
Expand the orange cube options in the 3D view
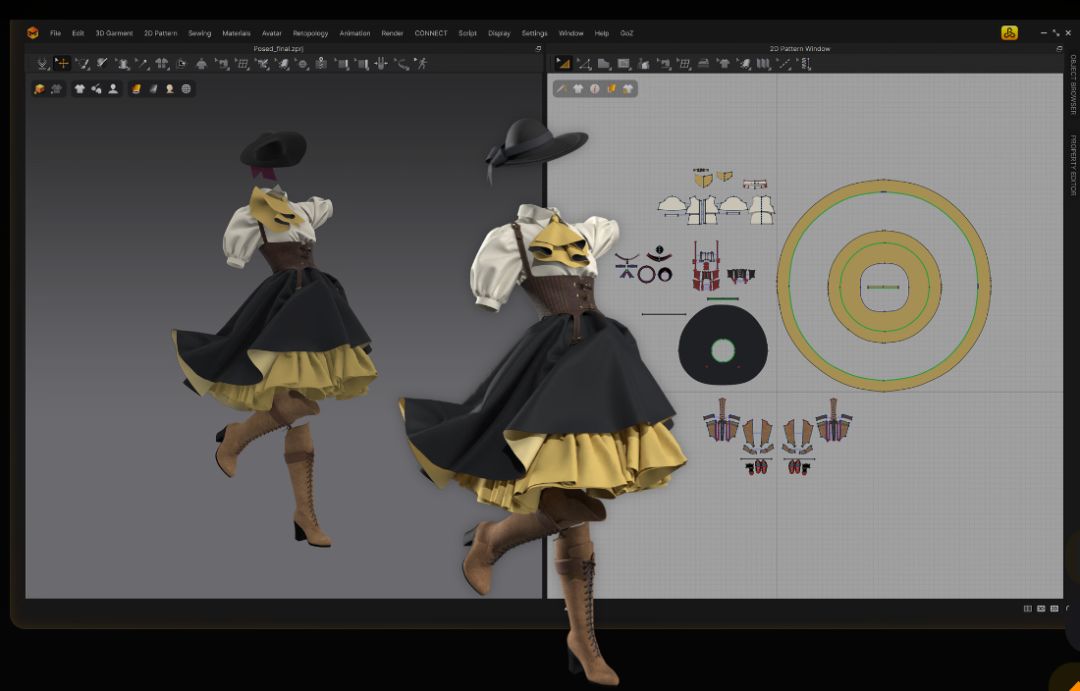click(x=39, y=89)
